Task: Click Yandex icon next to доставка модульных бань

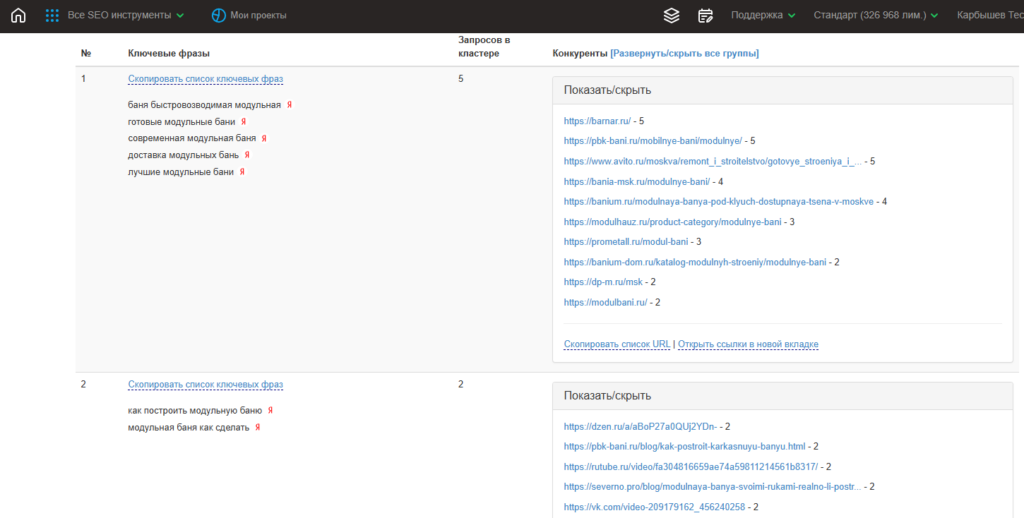Action: [247, 155]
